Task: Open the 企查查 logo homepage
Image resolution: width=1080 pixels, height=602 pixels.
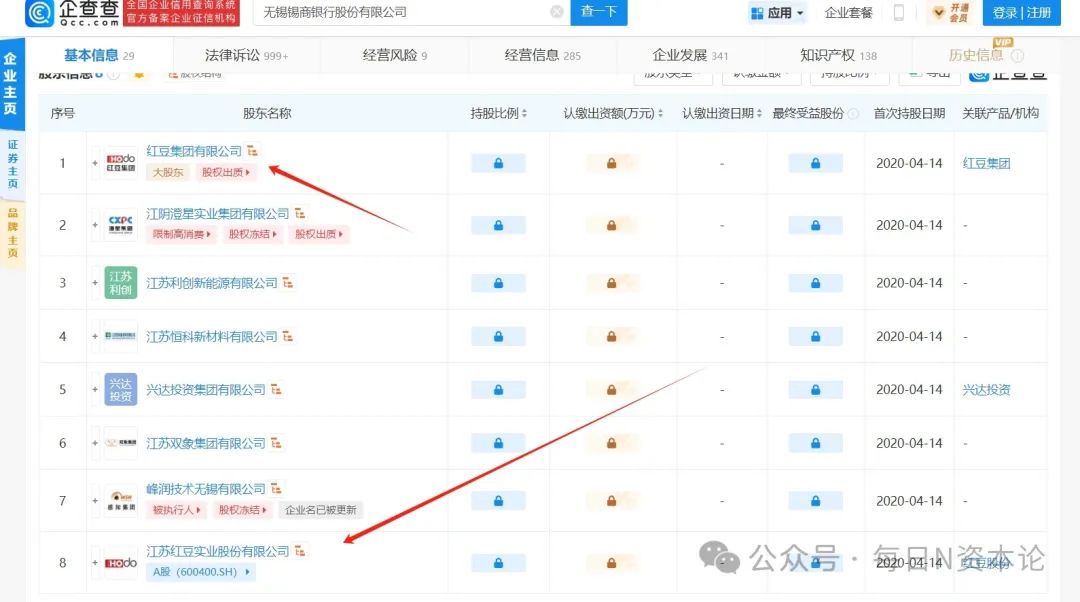Action: [72, 12]
